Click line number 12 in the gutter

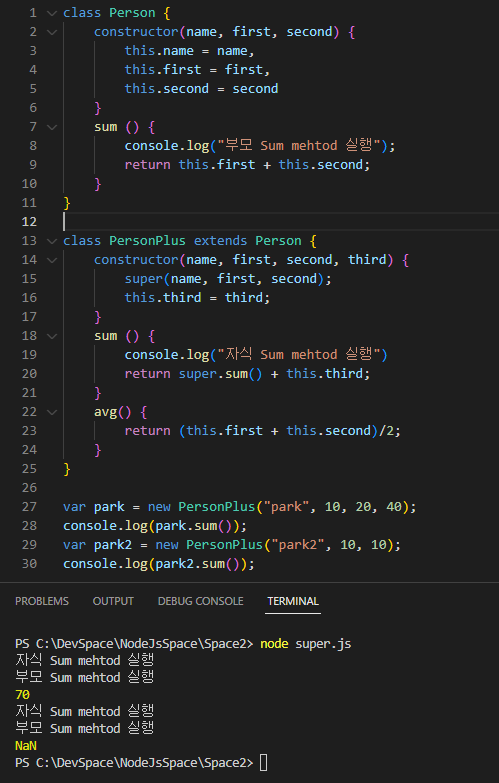coord(29,222)
